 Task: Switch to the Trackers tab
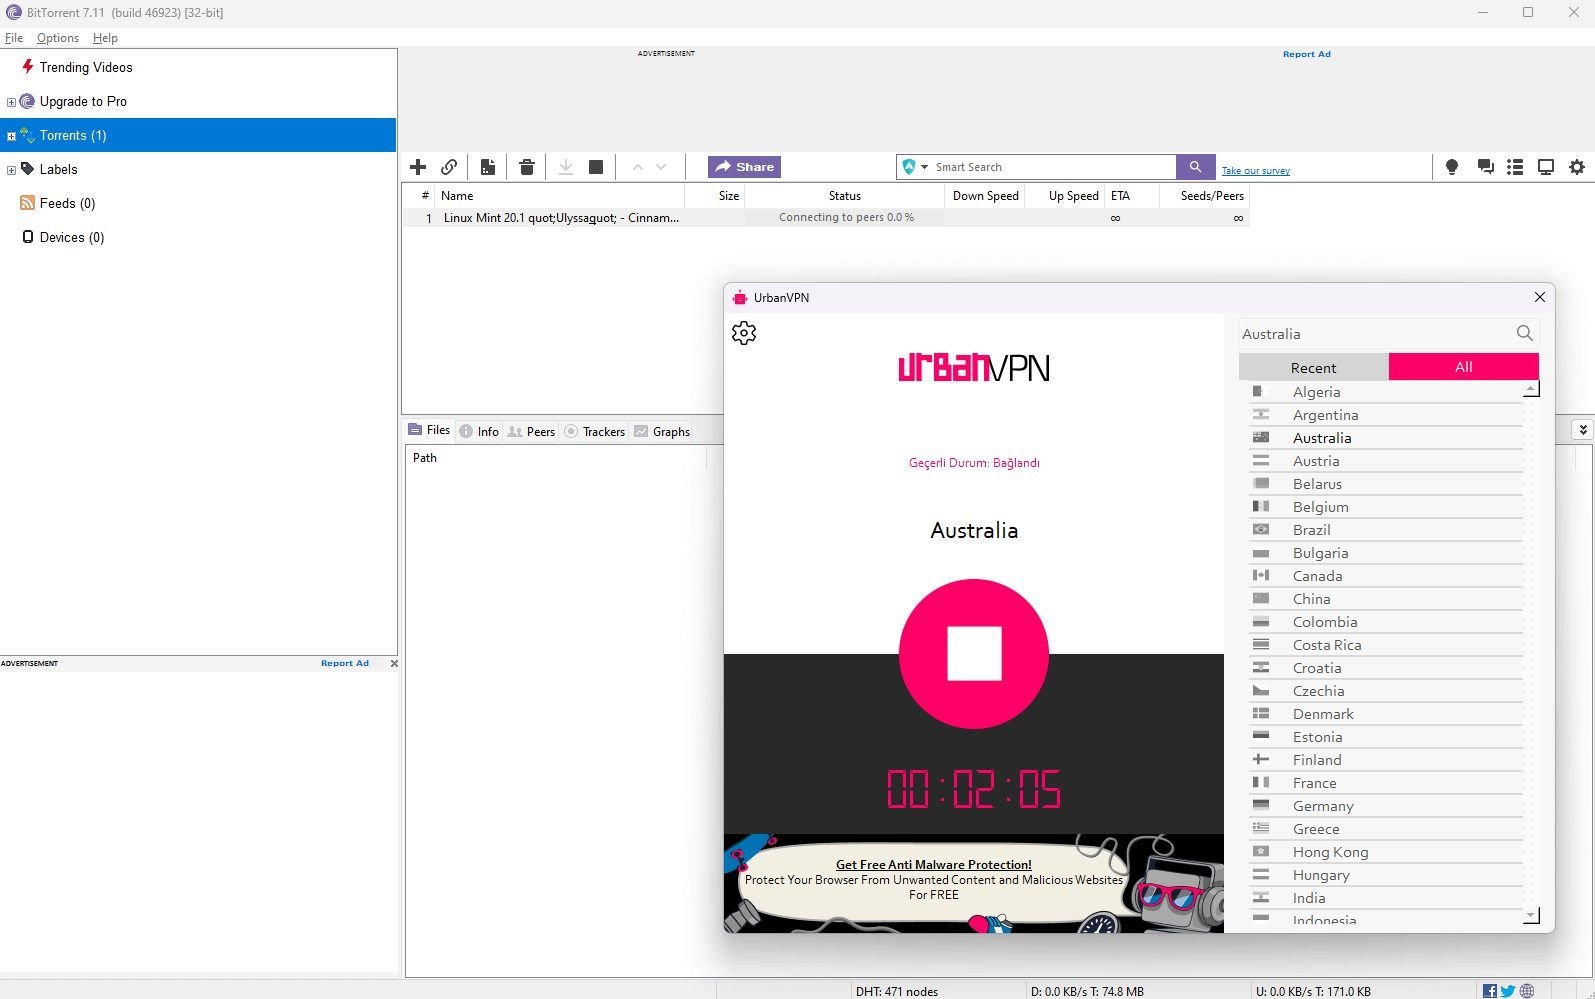click(595, 431)
